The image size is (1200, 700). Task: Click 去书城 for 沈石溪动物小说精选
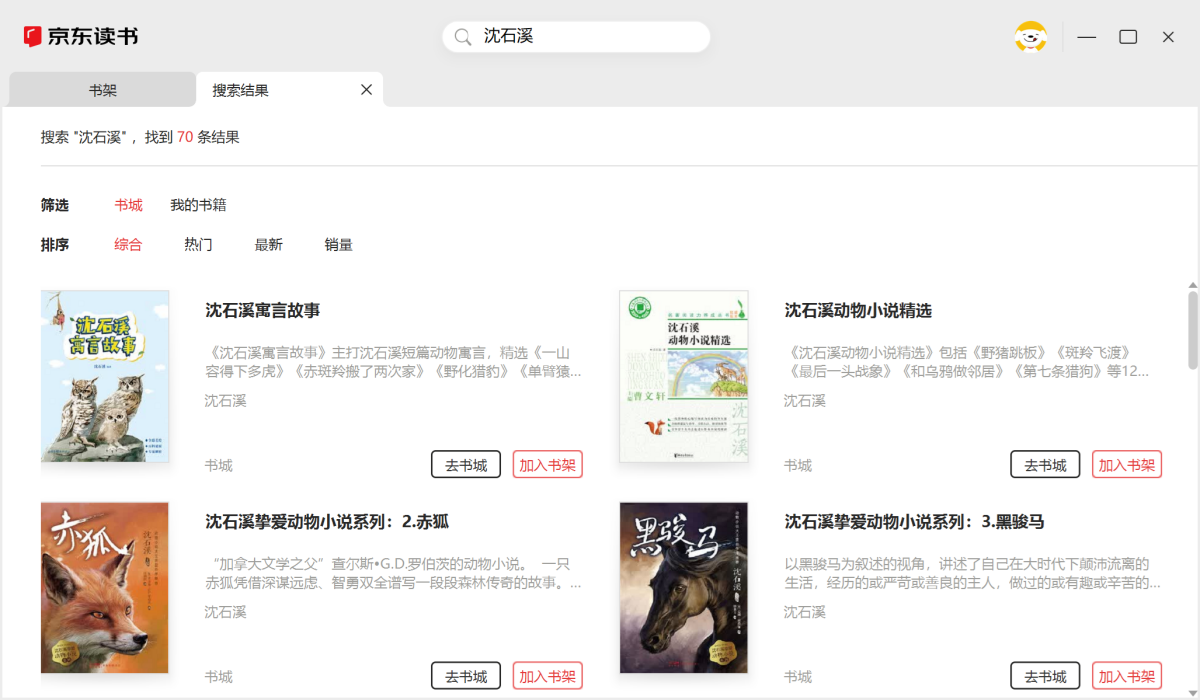click(x=1045, y=465)
